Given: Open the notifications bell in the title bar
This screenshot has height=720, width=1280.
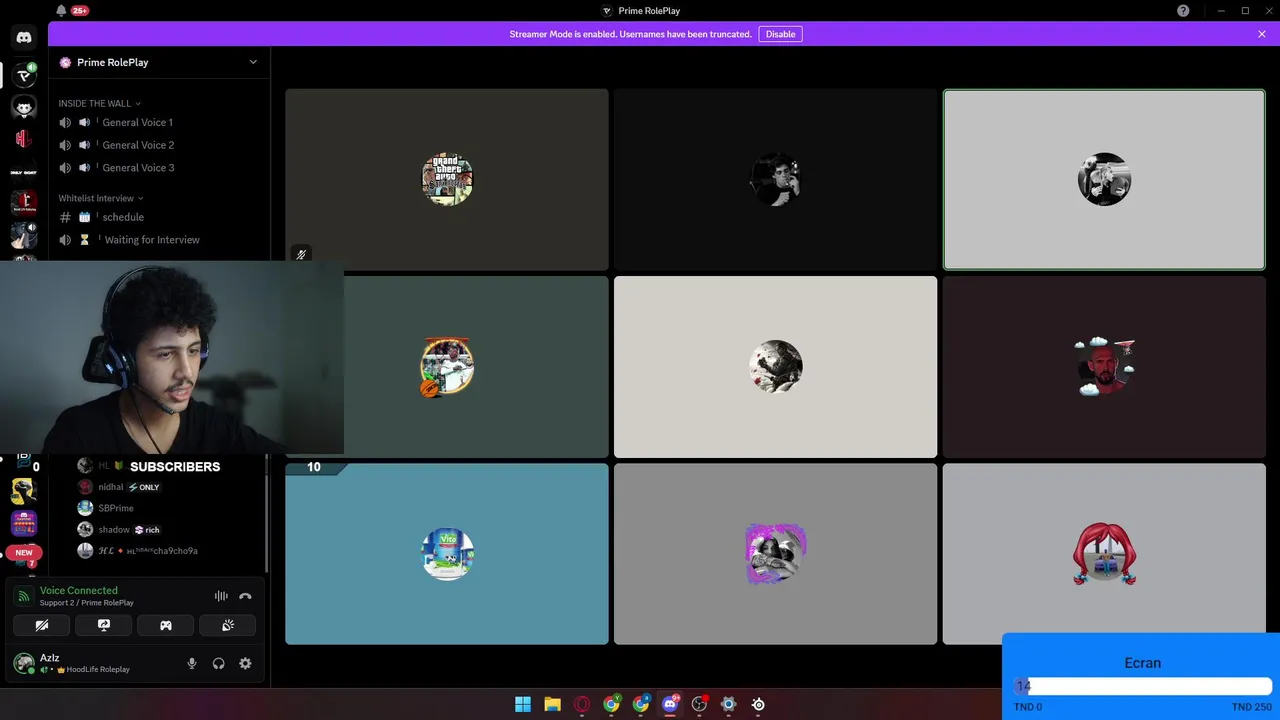Looking at the screenshot, I should (61, 11).
